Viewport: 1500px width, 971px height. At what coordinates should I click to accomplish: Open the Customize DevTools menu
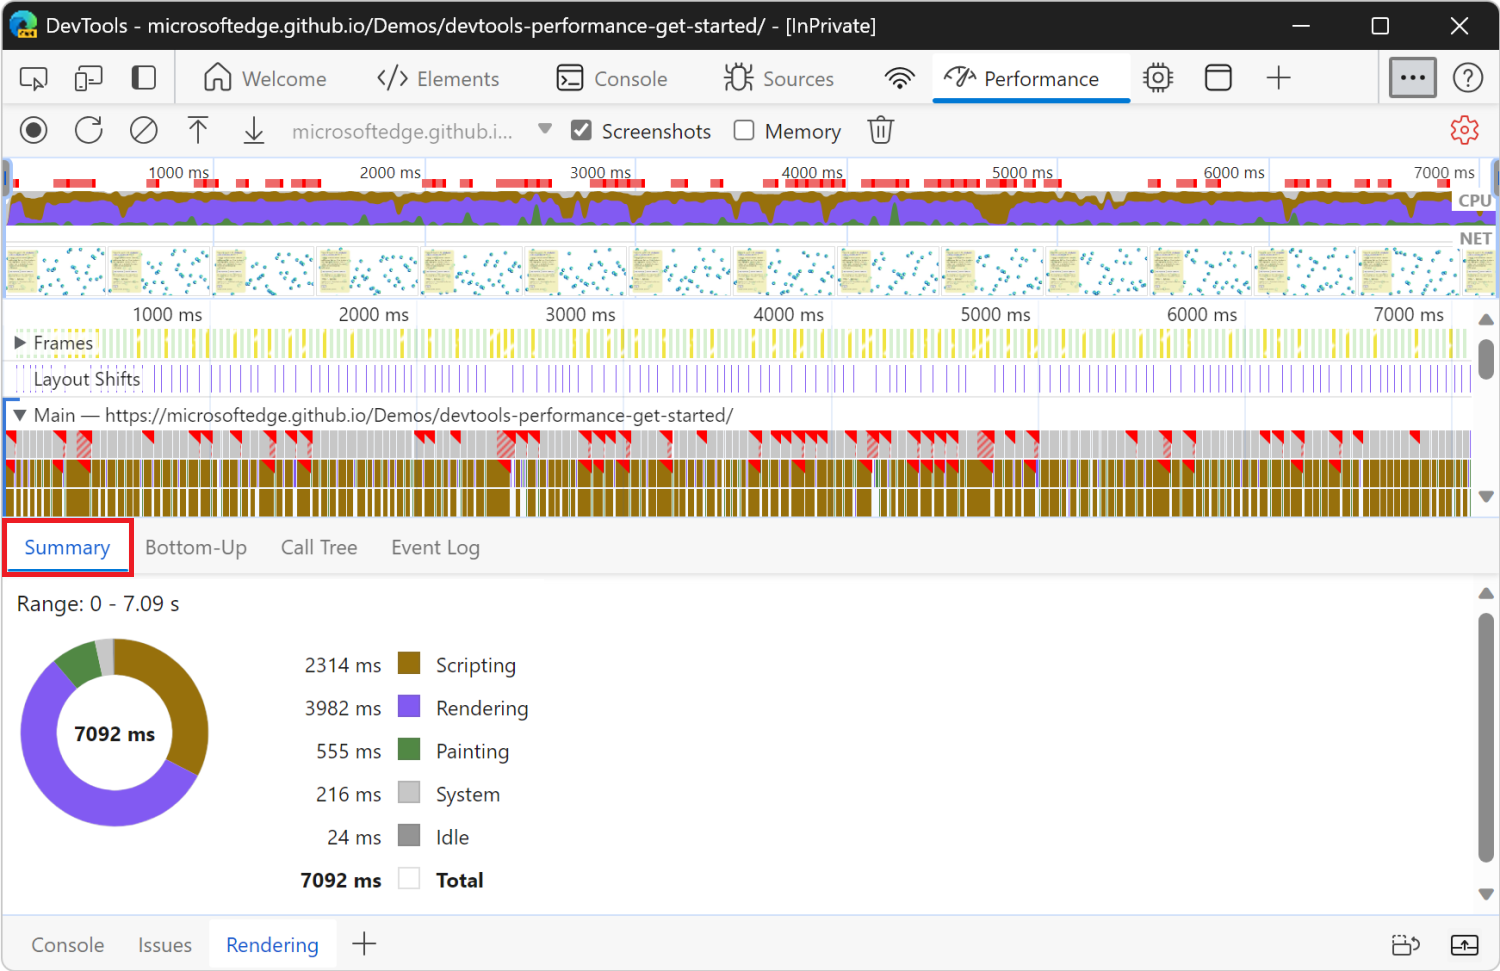pos(1412,77)
